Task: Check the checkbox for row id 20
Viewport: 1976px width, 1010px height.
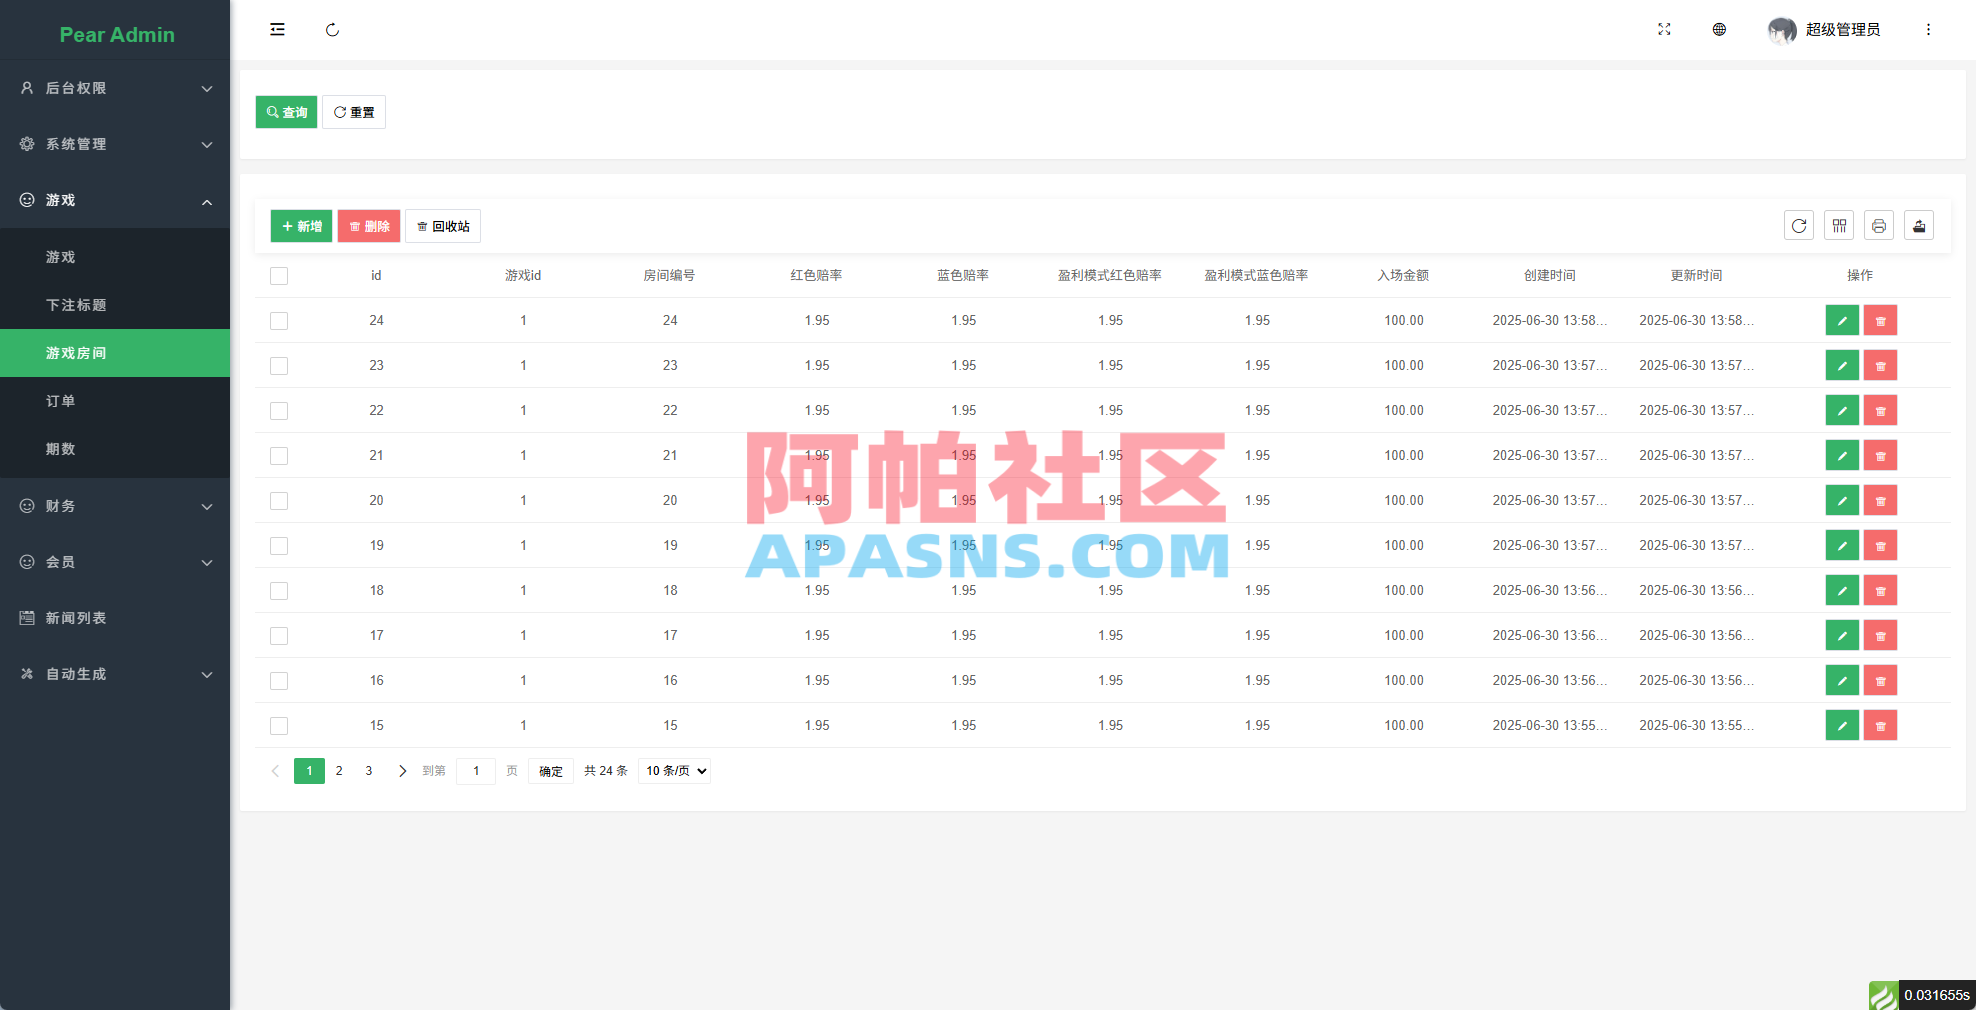Action: [279, 501]
